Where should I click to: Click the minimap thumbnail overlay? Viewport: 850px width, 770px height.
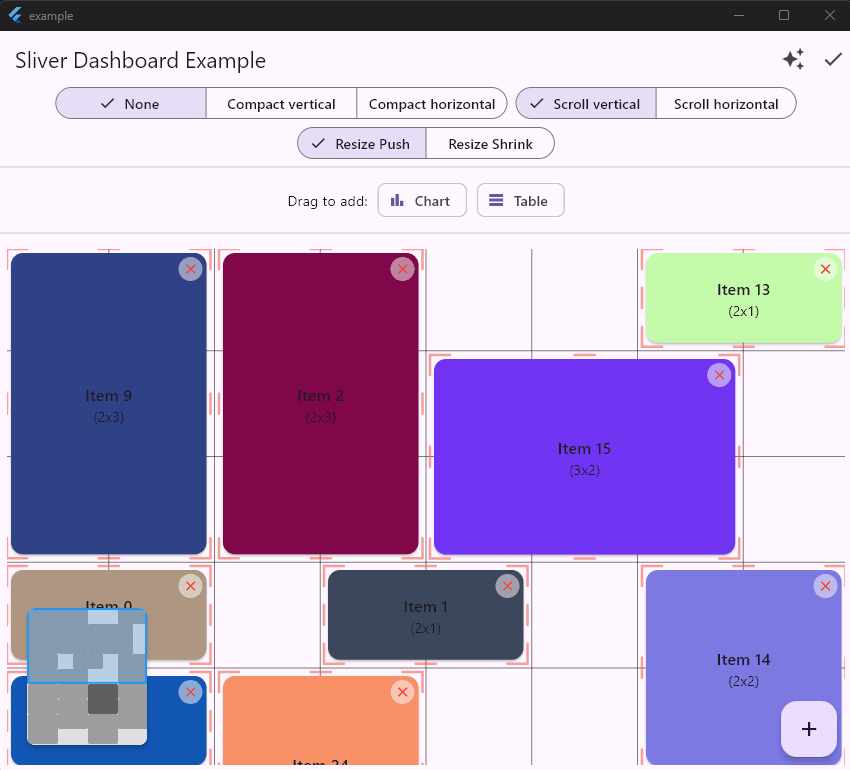click(87, 676)
